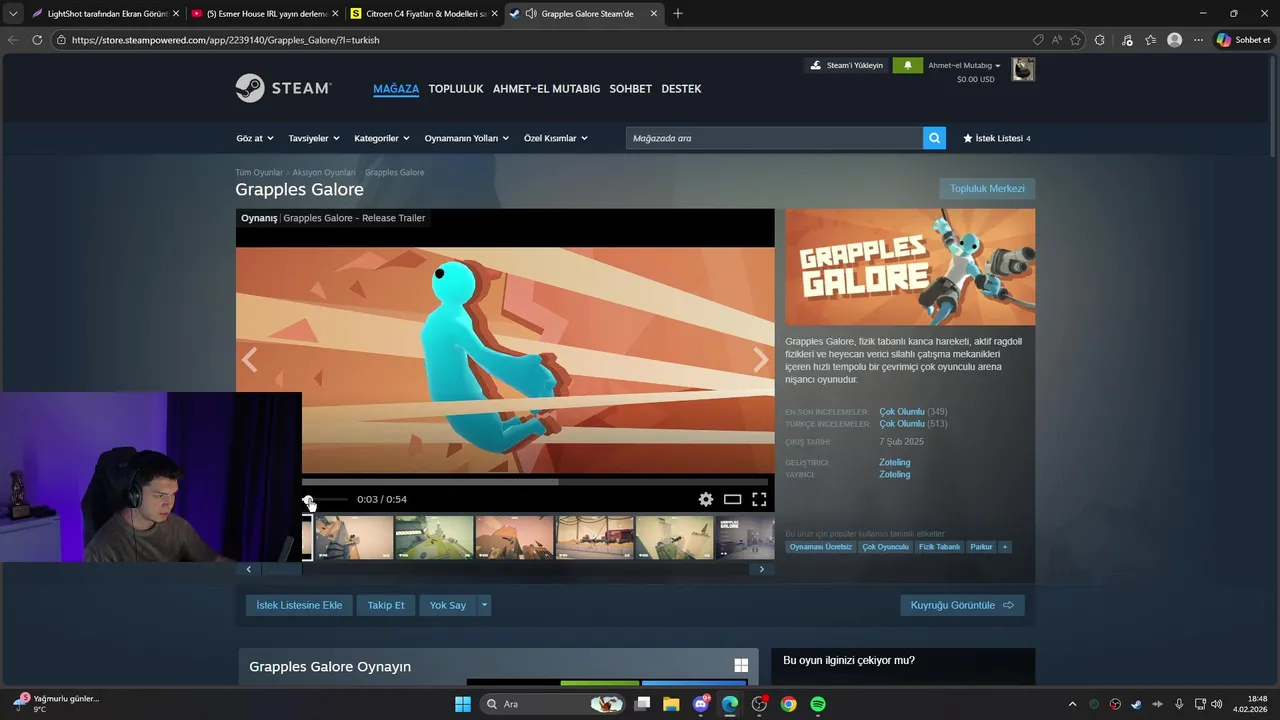Open video settings gear icon
Screen dimensions: 1280x720
coord(706,499)
